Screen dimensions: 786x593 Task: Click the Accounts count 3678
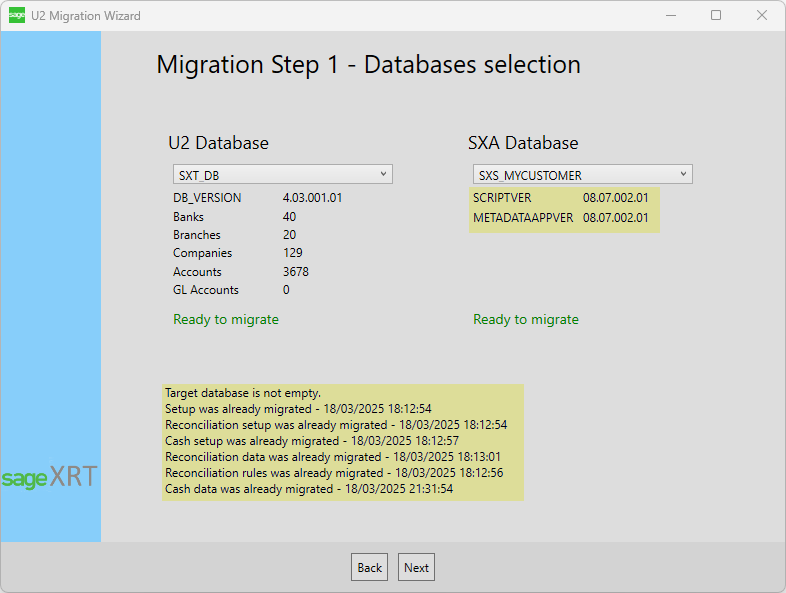point(296,272)
